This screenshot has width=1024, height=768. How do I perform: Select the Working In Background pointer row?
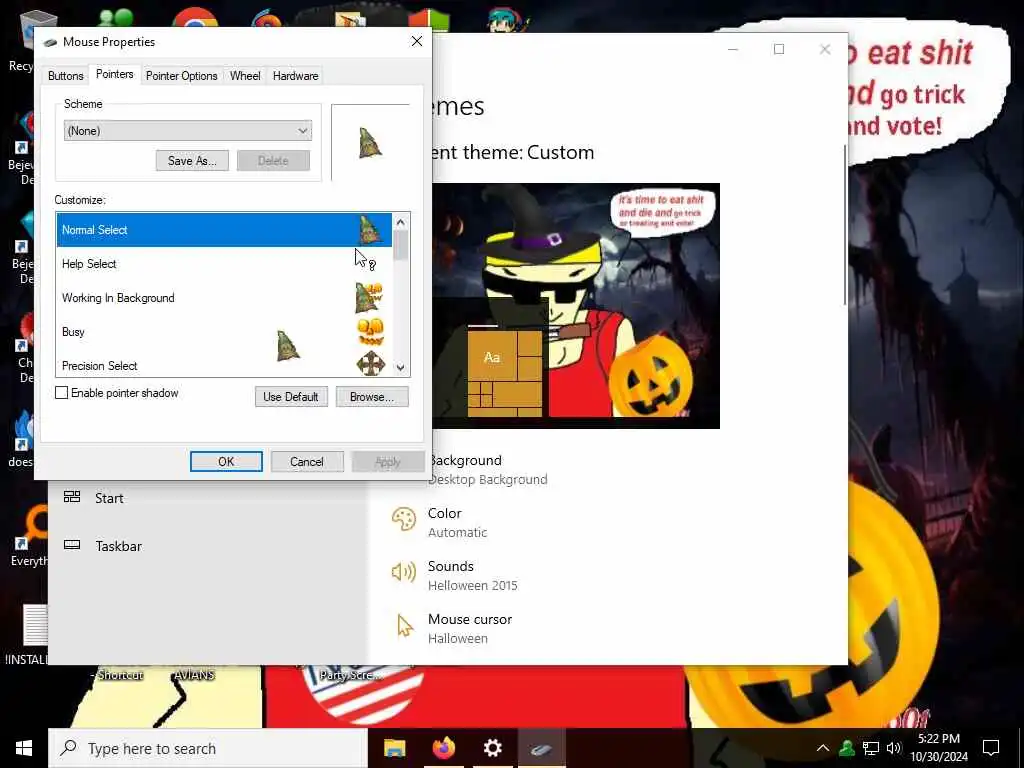click(223, 298)
